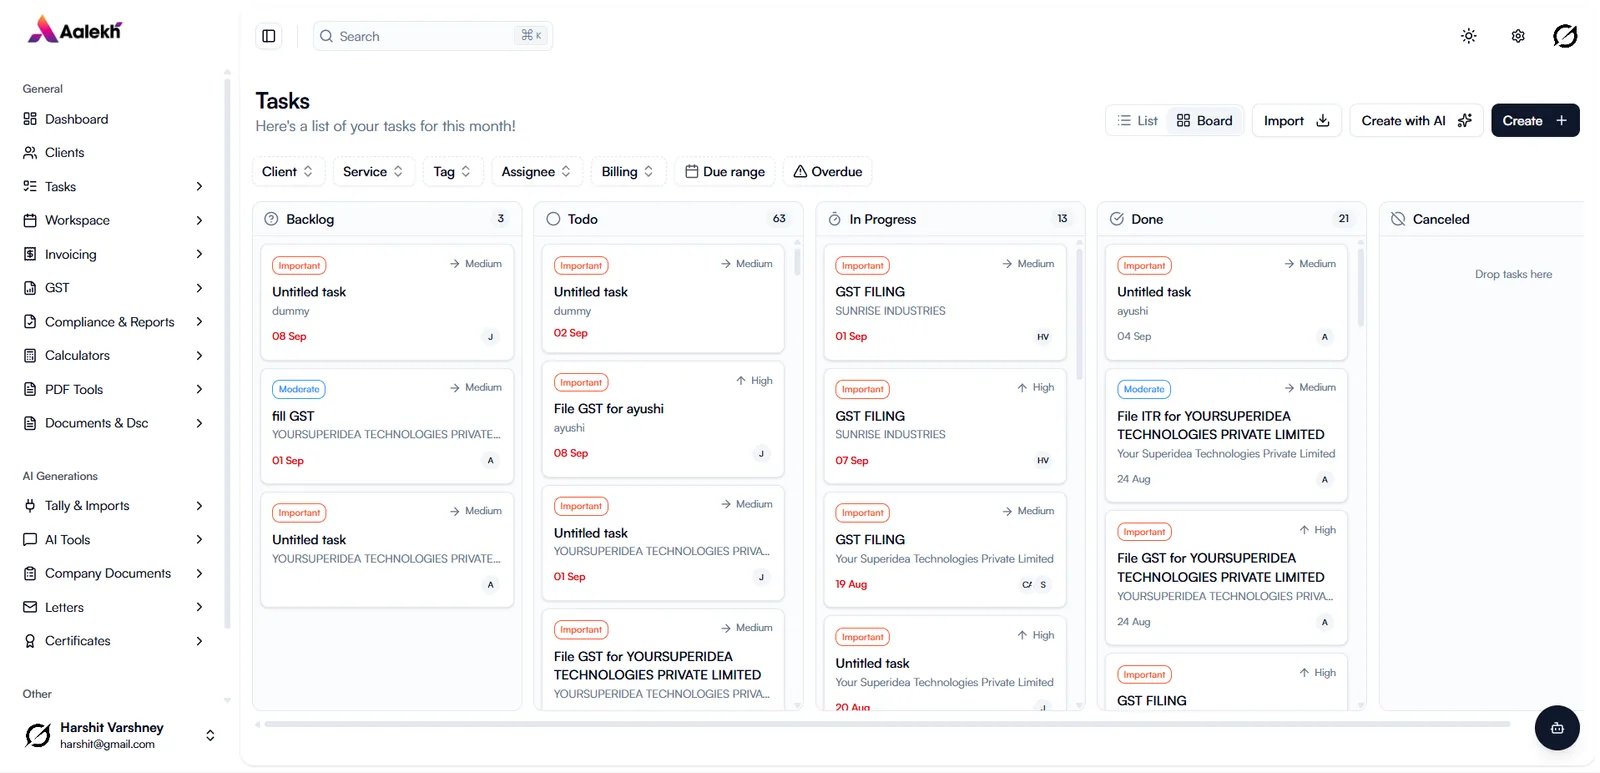Switch theme with the sun icon
Image resolution: width=1600 pixels, height=773 pixels.
pyautogui.click(x=1468, y=36)
